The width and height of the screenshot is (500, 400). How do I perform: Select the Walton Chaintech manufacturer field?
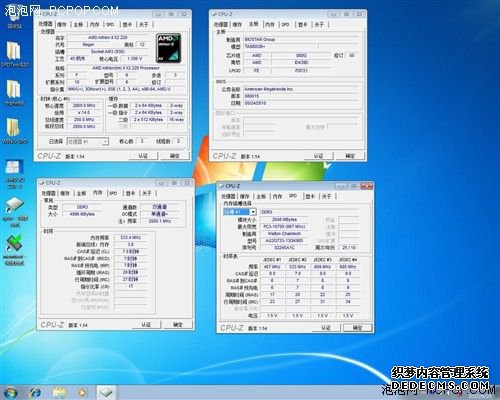click(x=284, y=234)
